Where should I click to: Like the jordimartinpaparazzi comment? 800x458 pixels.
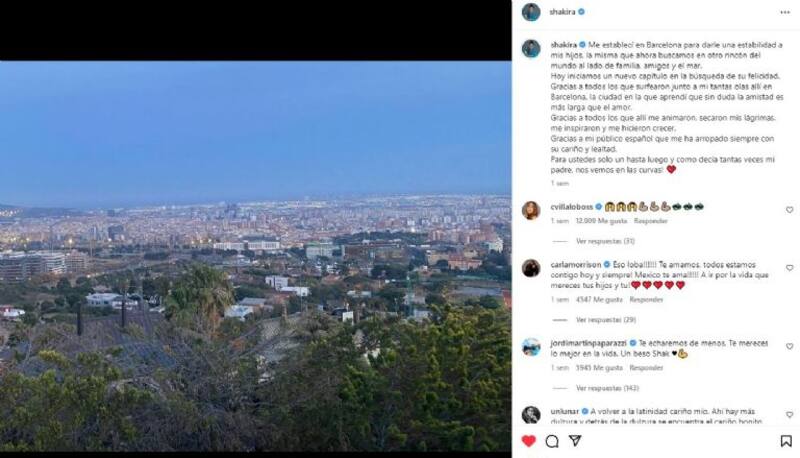[x=789, y=346]
